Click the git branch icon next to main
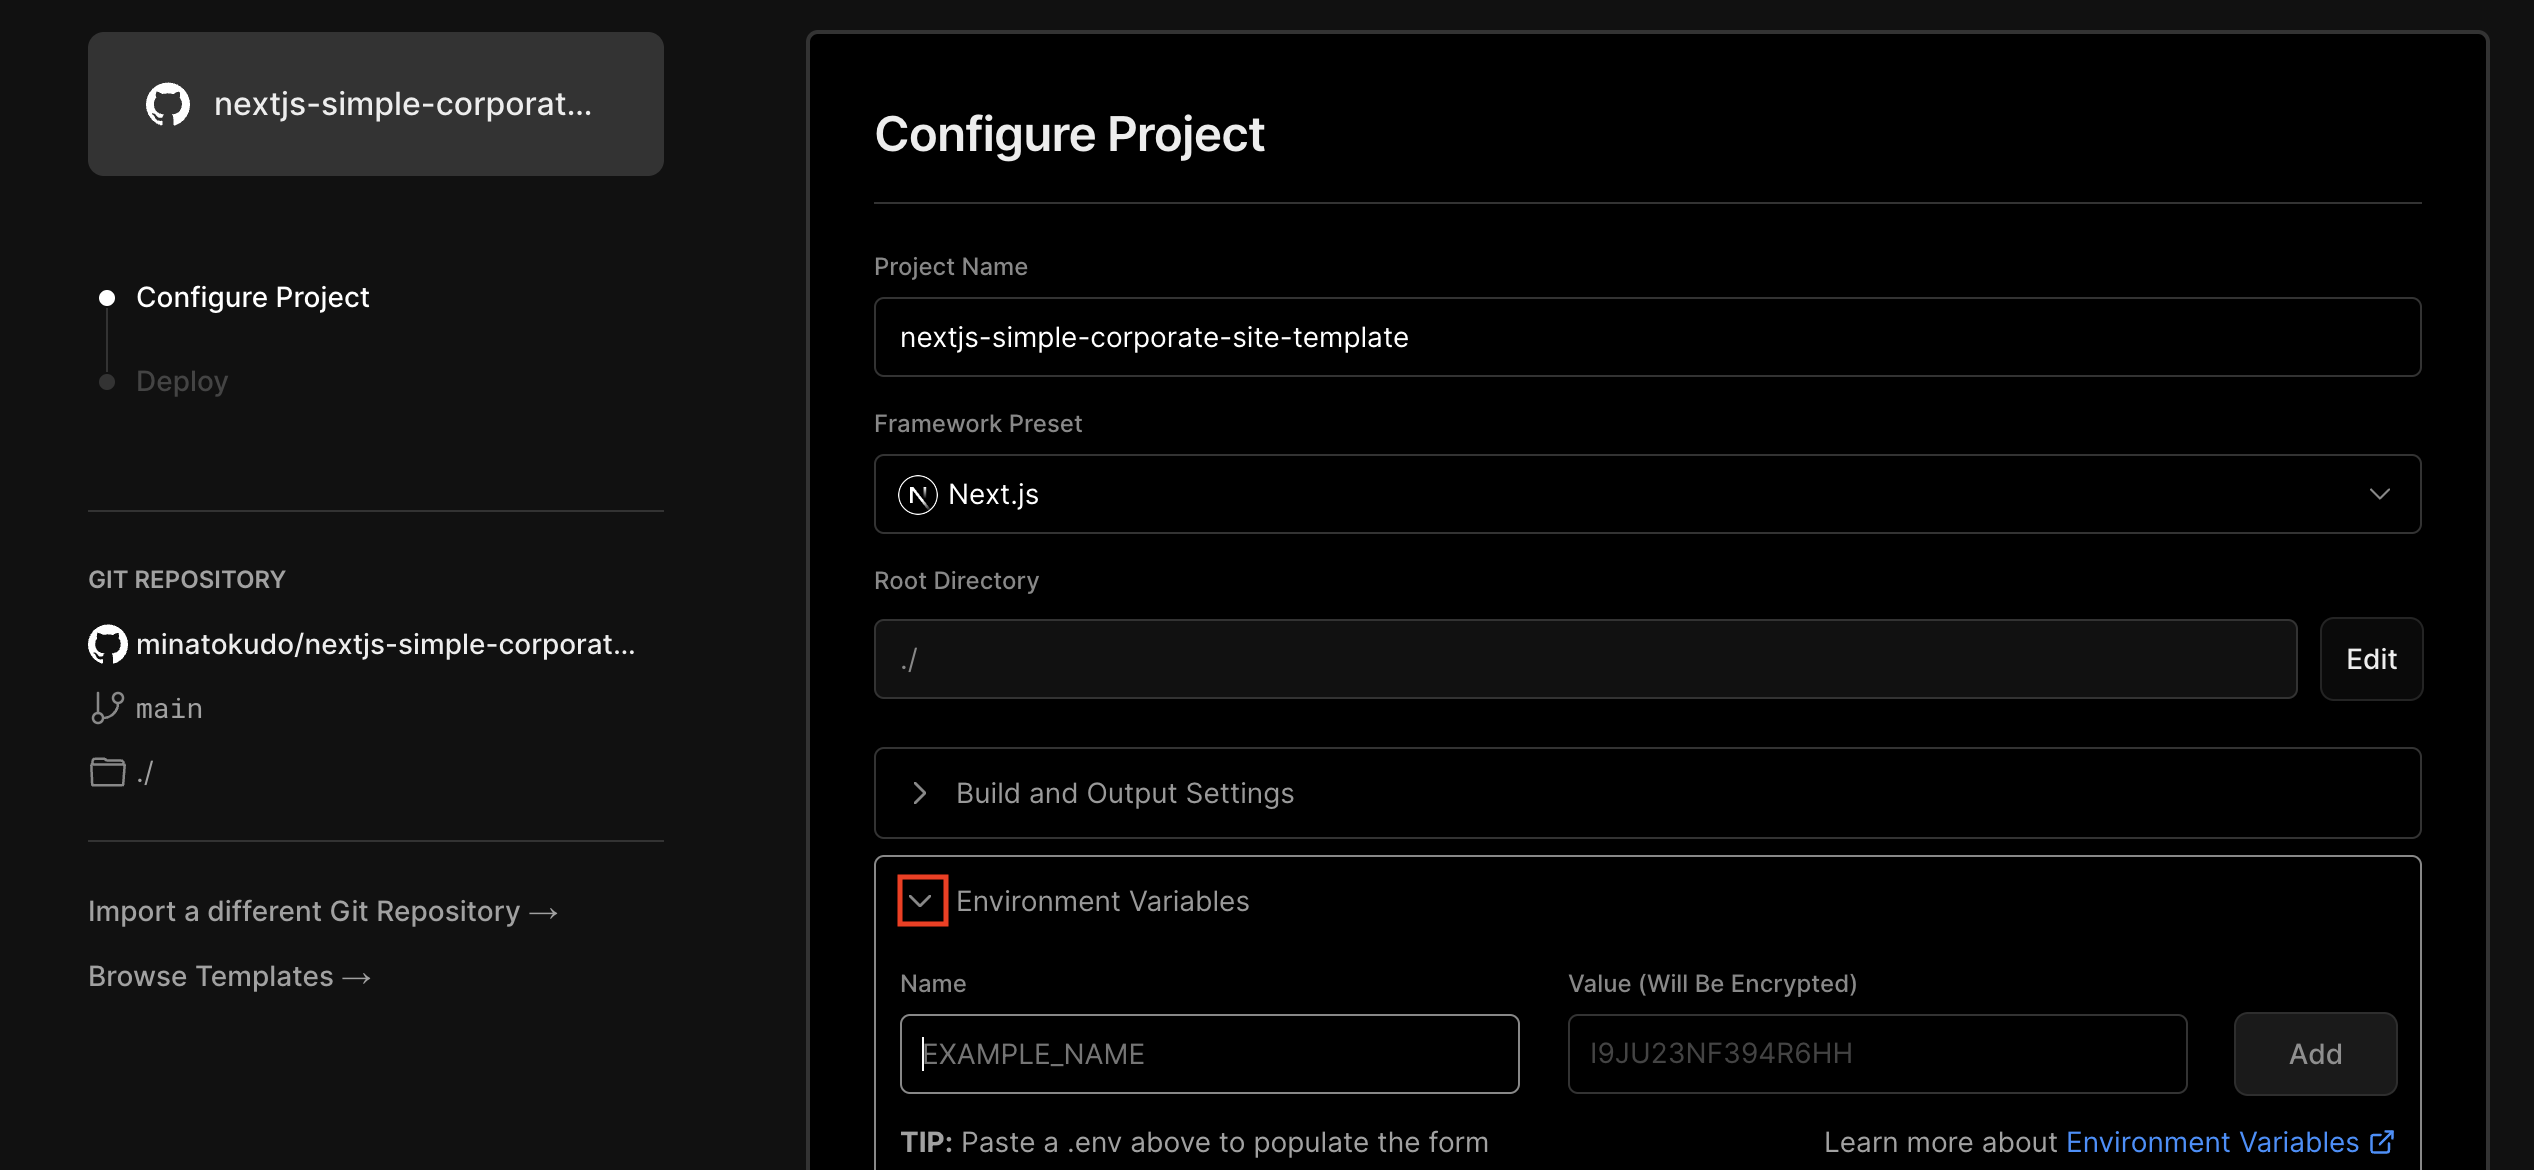The image size is (2534, 1170). pos(107,708)
